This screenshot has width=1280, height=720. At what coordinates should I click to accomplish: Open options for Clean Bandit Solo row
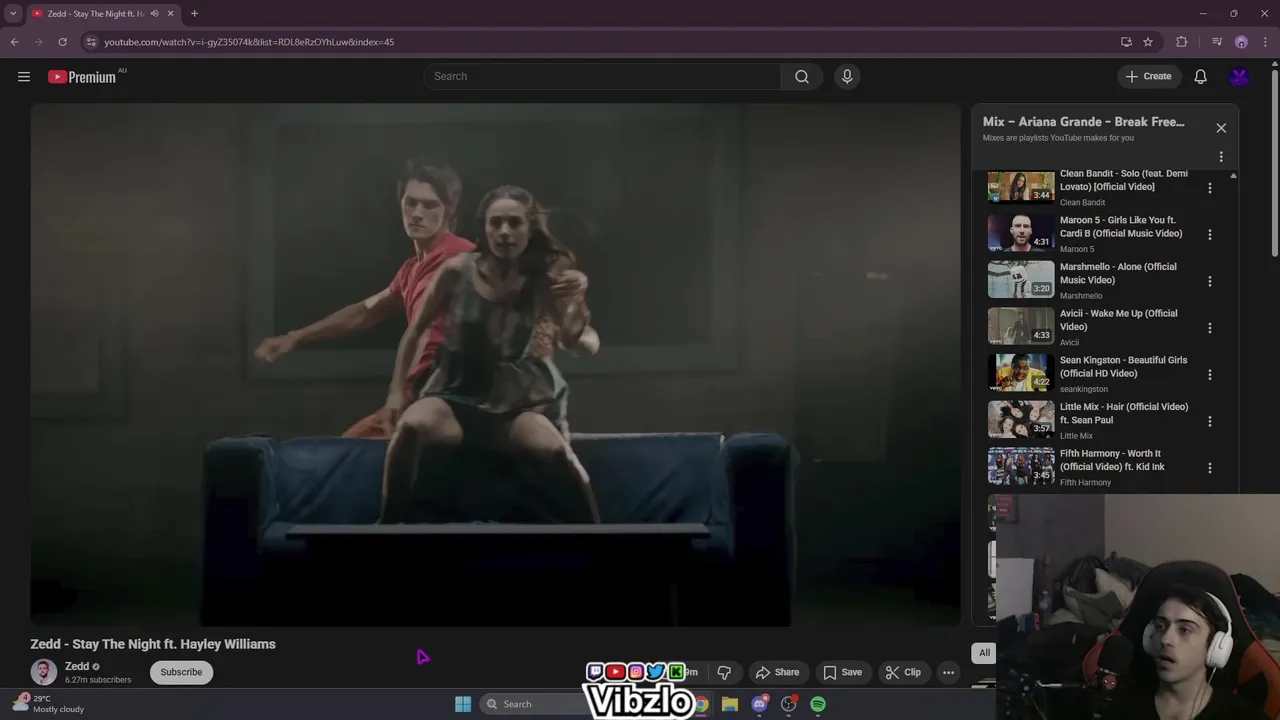tap(1210, 188)
